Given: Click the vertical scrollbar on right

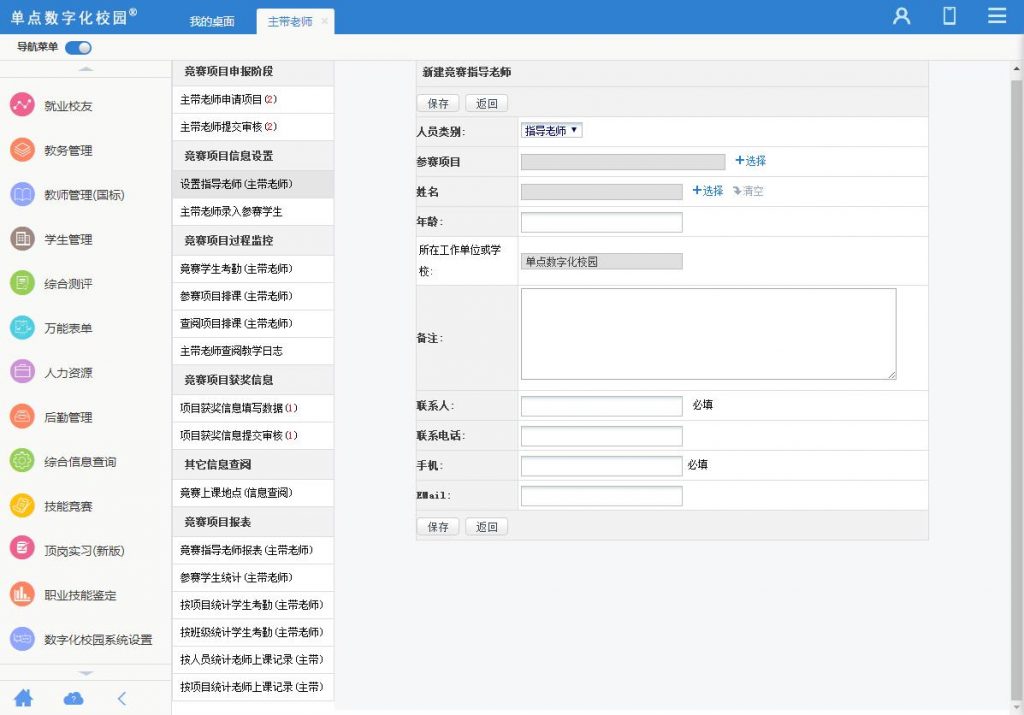Looking at the screenshot, I should (x=1017, y=389).
